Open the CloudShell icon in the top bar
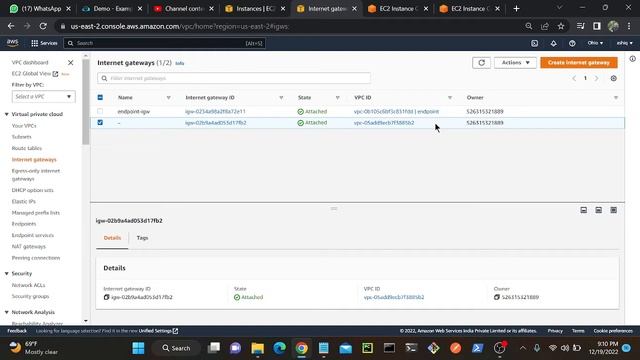This screenshot has width=640, height=360. (534, 43)
